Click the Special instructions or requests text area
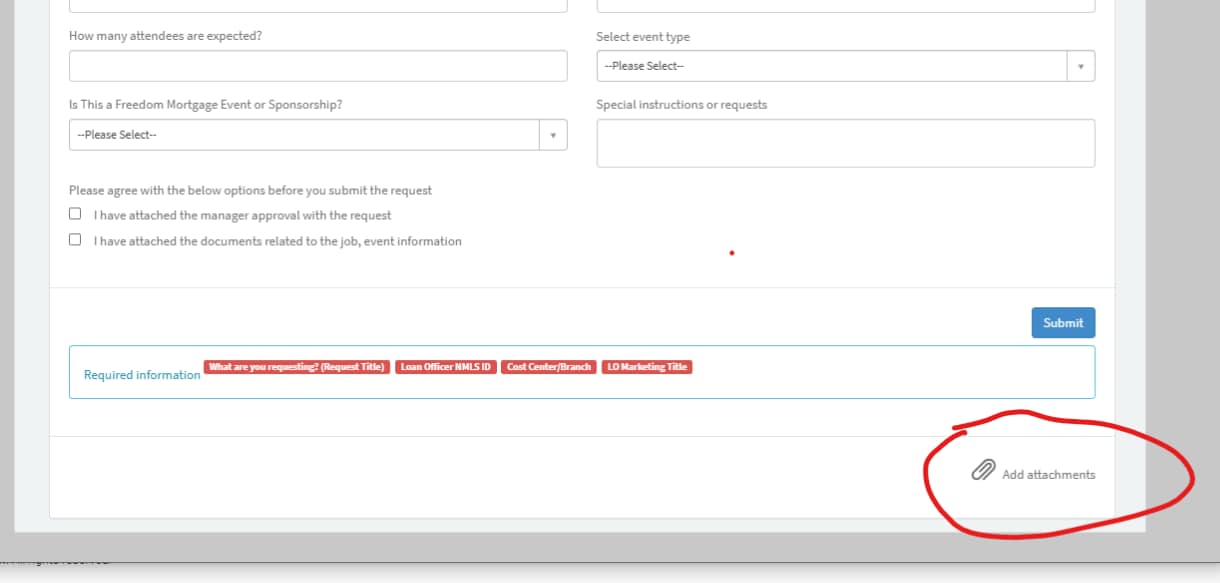1220x583 pixels. pyautogui.click(x=845, y=142)
